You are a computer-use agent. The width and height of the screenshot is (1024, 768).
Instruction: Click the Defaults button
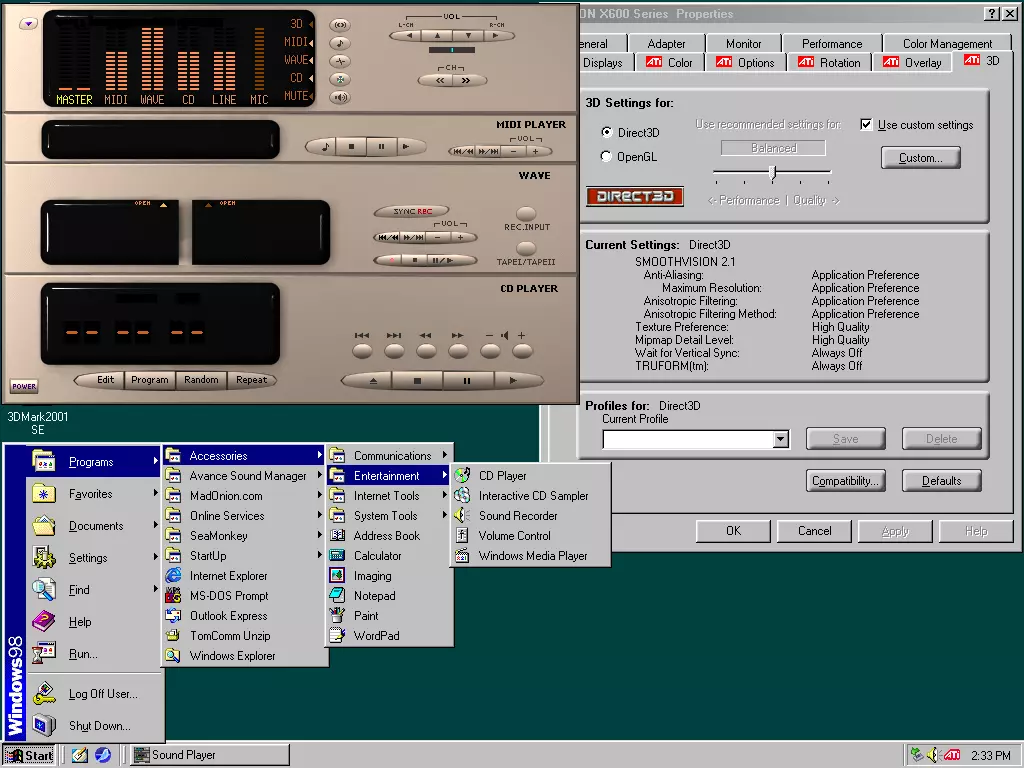[941, 481]
